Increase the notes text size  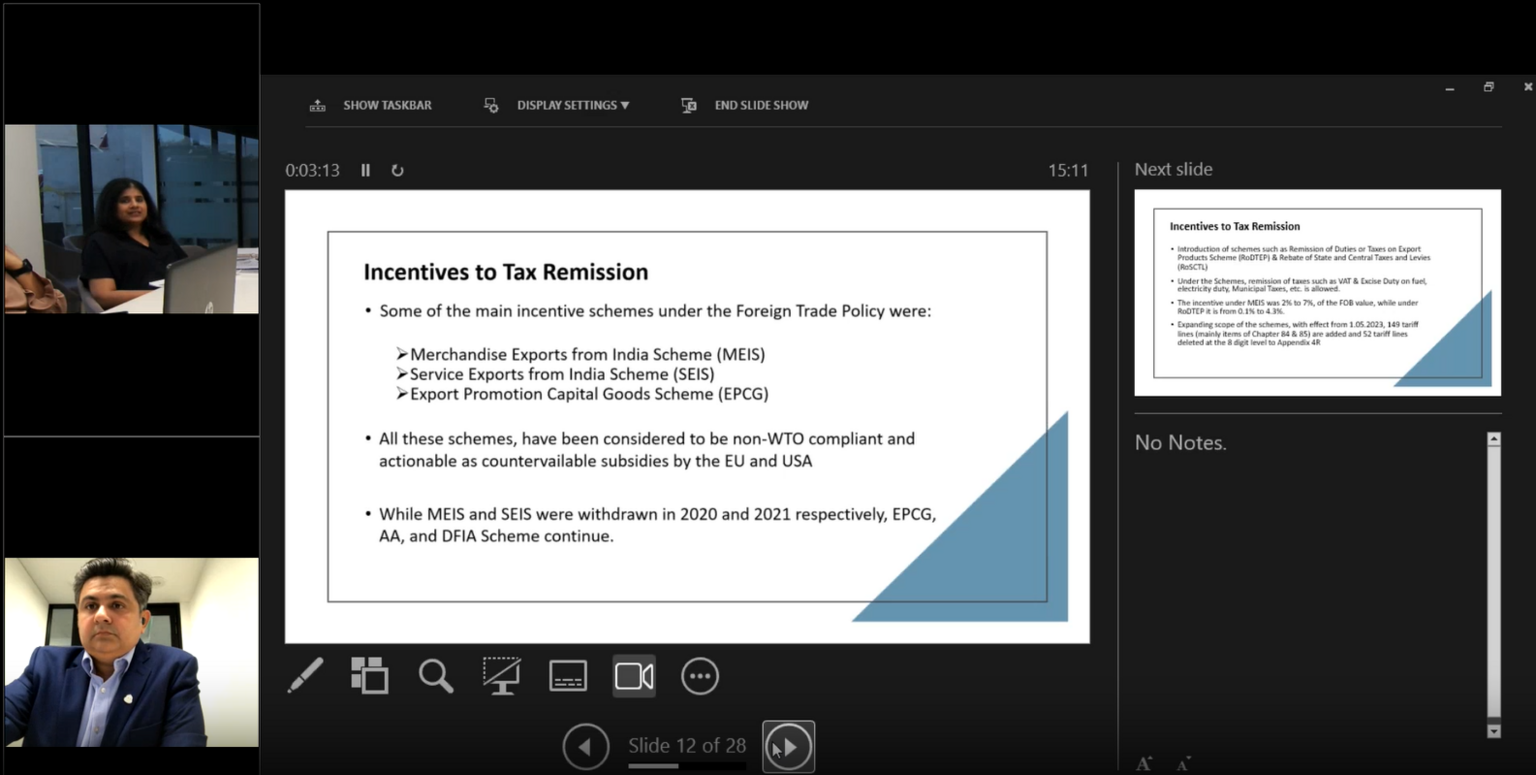point(1144,764)
